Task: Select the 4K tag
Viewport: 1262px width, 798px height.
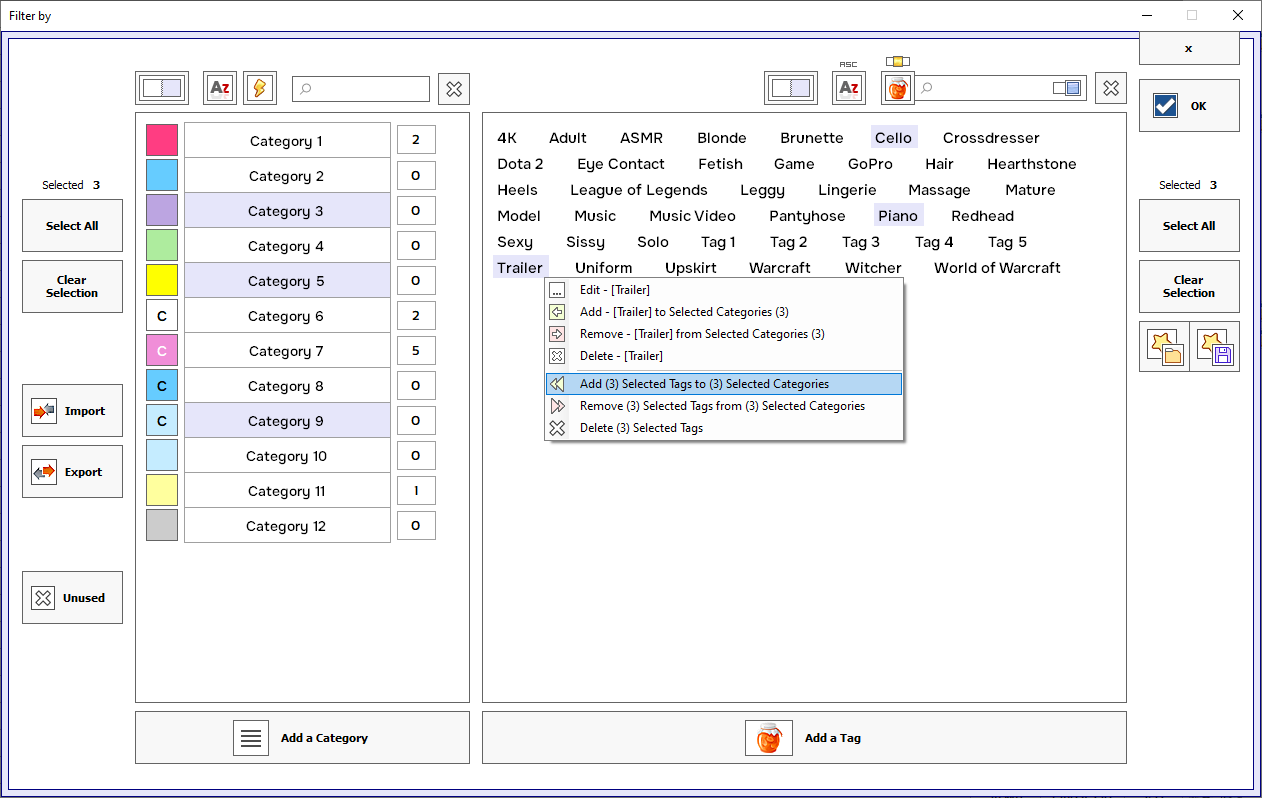Action: 507,138
